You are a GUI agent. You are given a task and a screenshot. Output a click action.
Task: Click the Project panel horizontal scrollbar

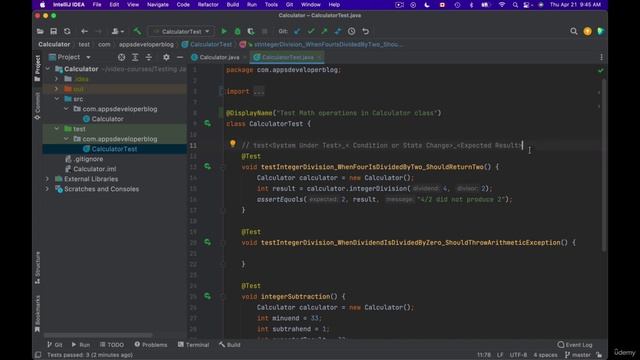pos(98,336)
